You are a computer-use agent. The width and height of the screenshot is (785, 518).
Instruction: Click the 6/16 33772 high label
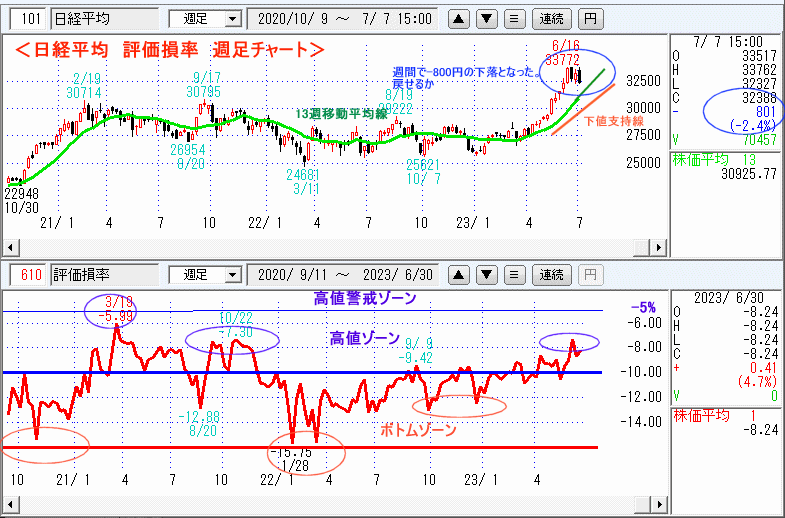tap(564, 53)
